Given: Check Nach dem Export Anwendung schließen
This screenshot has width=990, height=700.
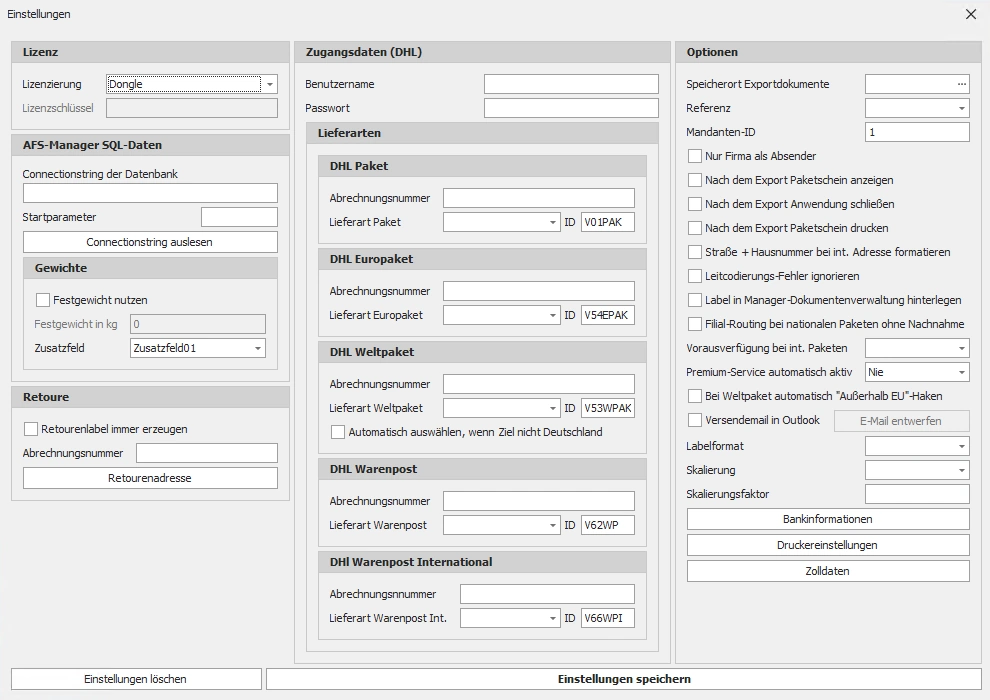Looking at the screenshot, I should click(x=695, y=204).
